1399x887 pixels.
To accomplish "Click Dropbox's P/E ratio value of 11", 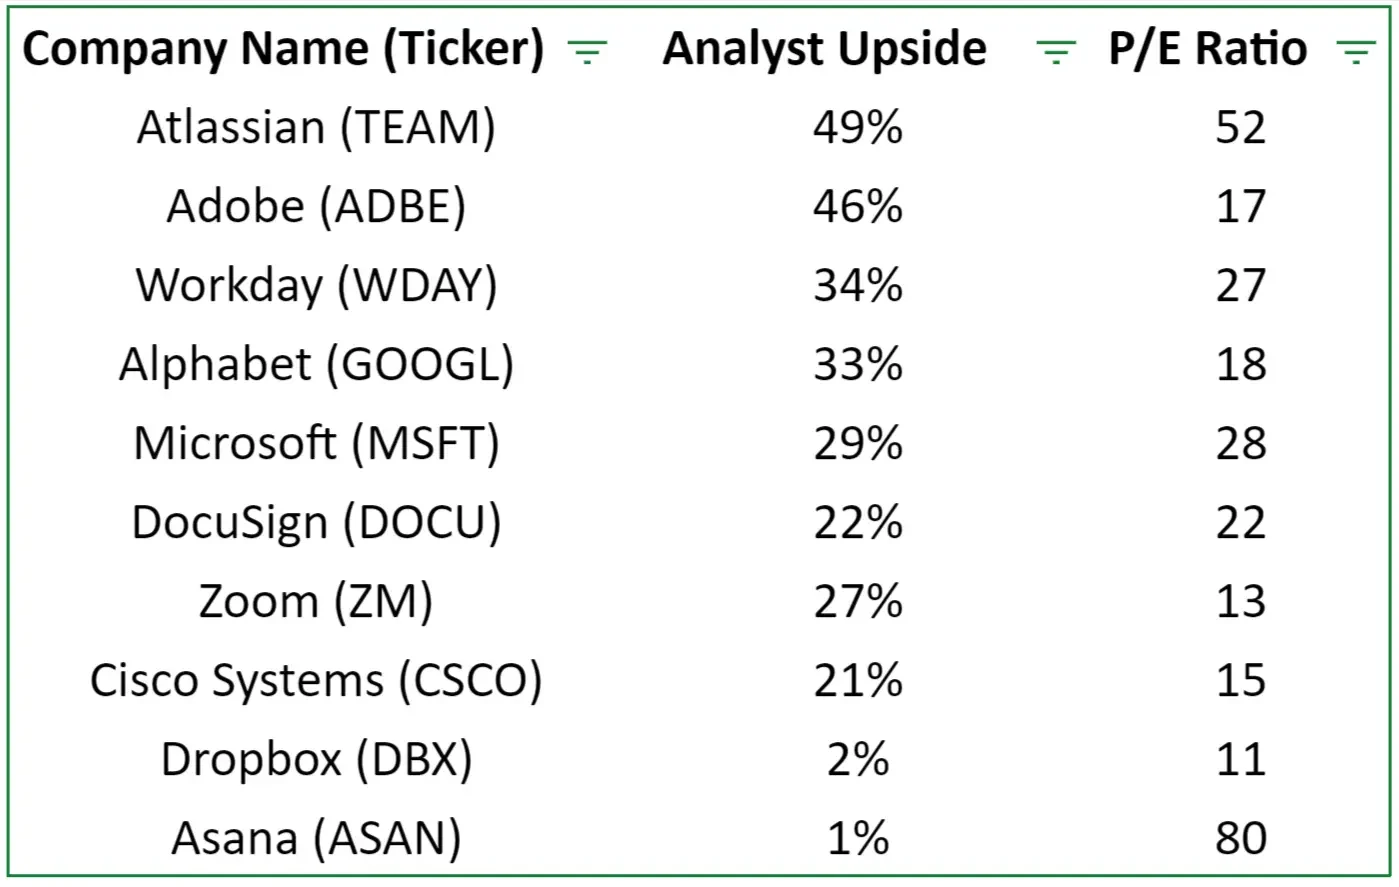I will (1241, 760).
